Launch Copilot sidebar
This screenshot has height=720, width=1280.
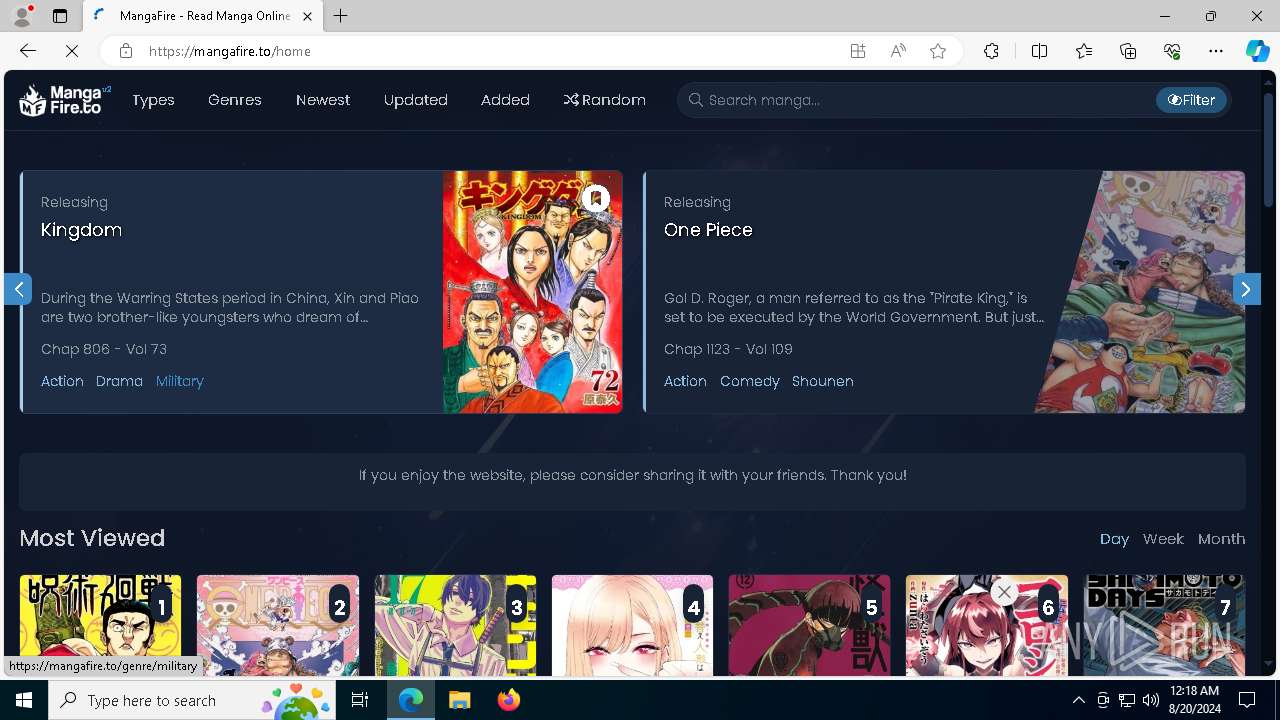1257,51
